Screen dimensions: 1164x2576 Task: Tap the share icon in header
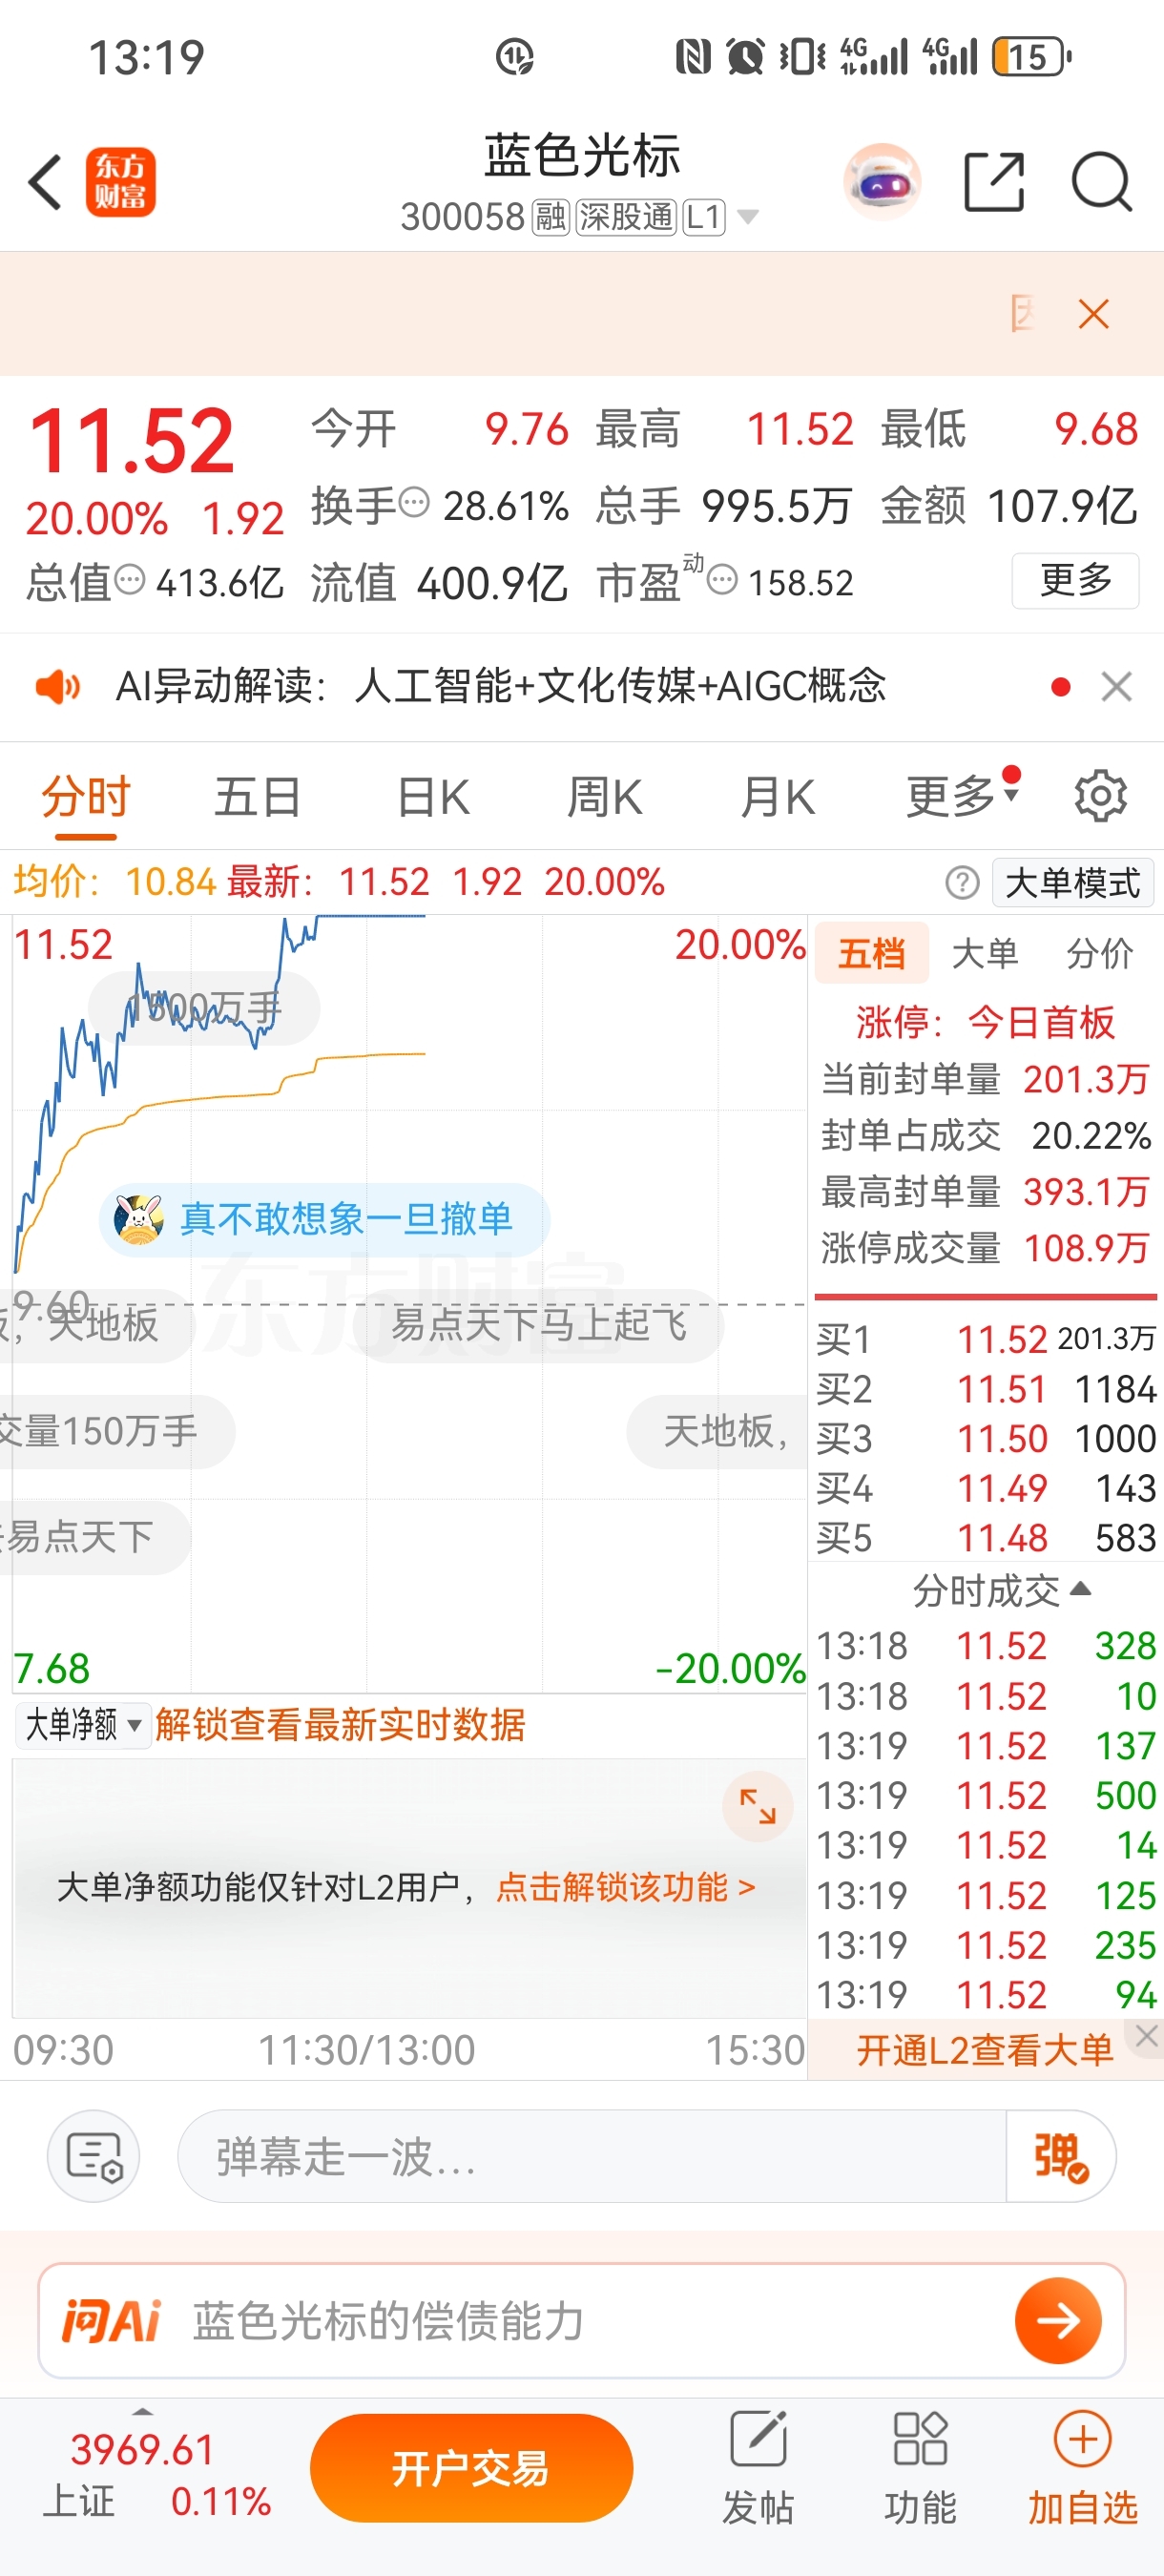pos(994,182)
